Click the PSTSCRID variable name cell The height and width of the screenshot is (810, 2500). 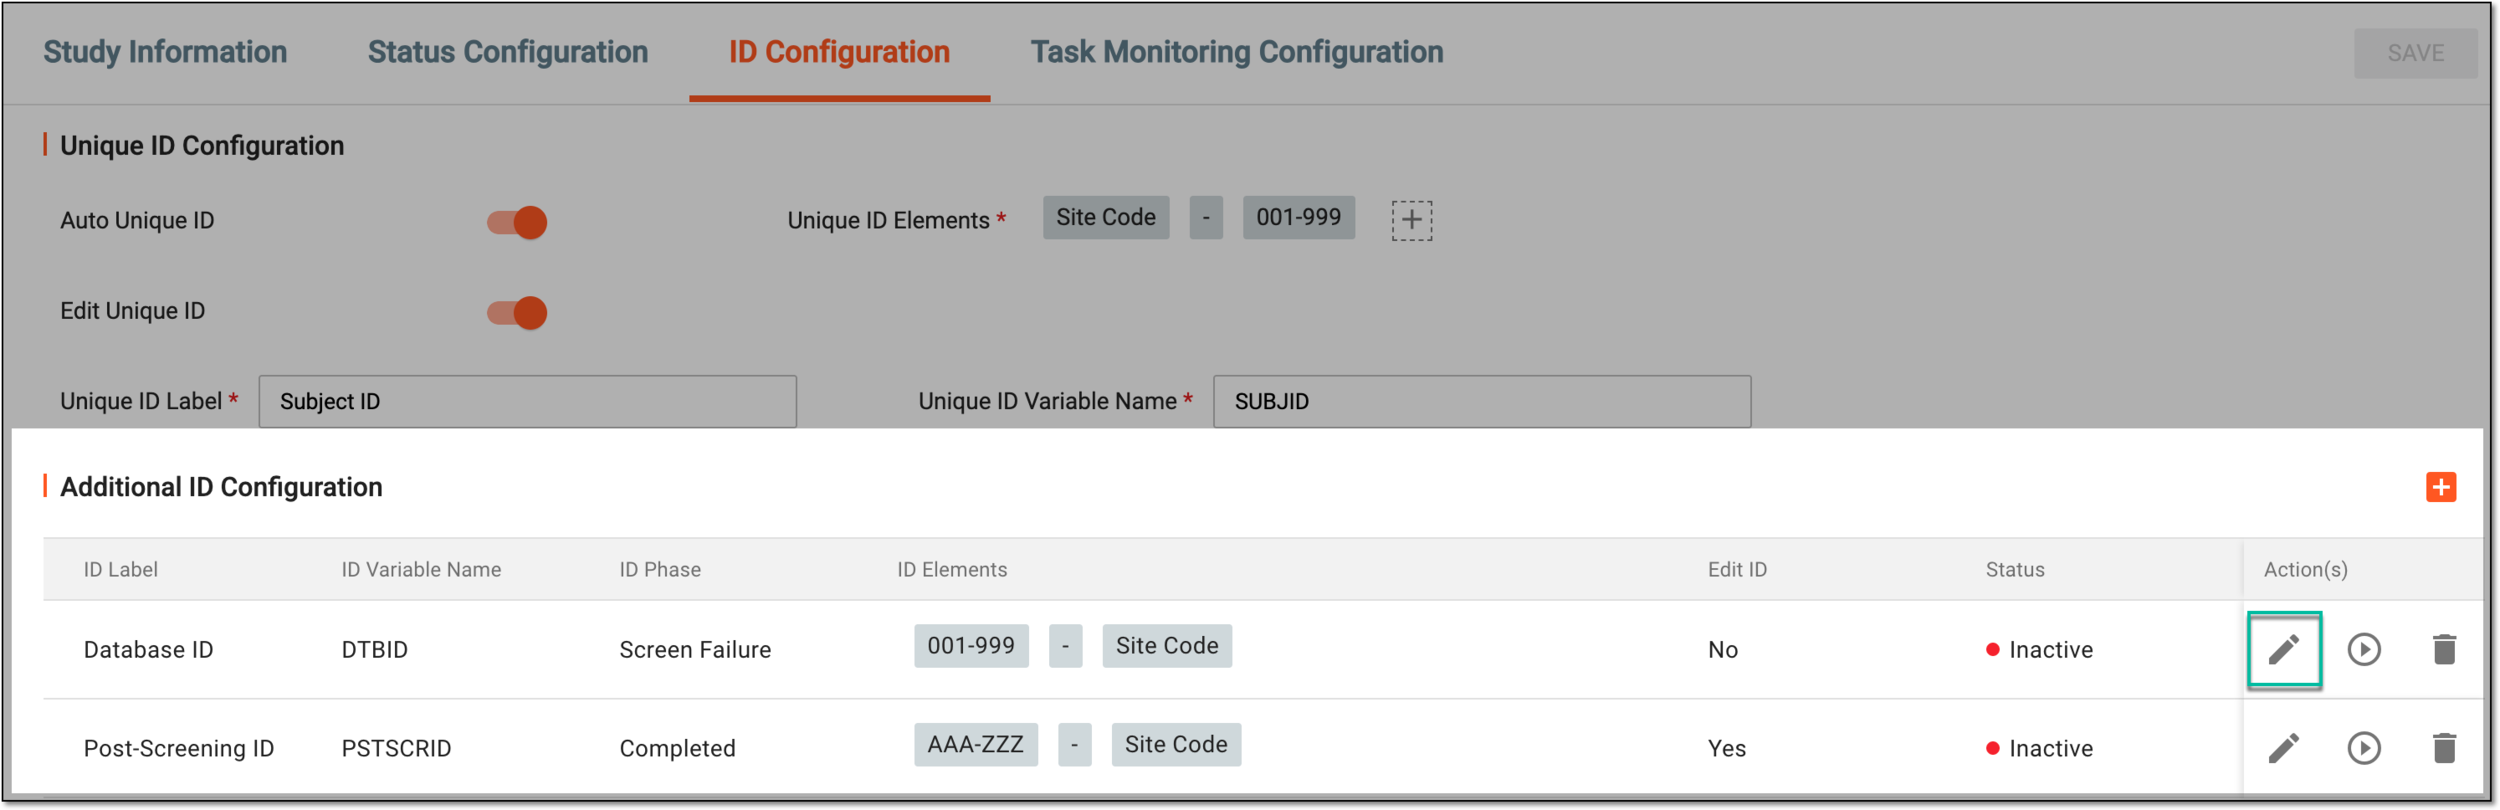tap(396, 749)
